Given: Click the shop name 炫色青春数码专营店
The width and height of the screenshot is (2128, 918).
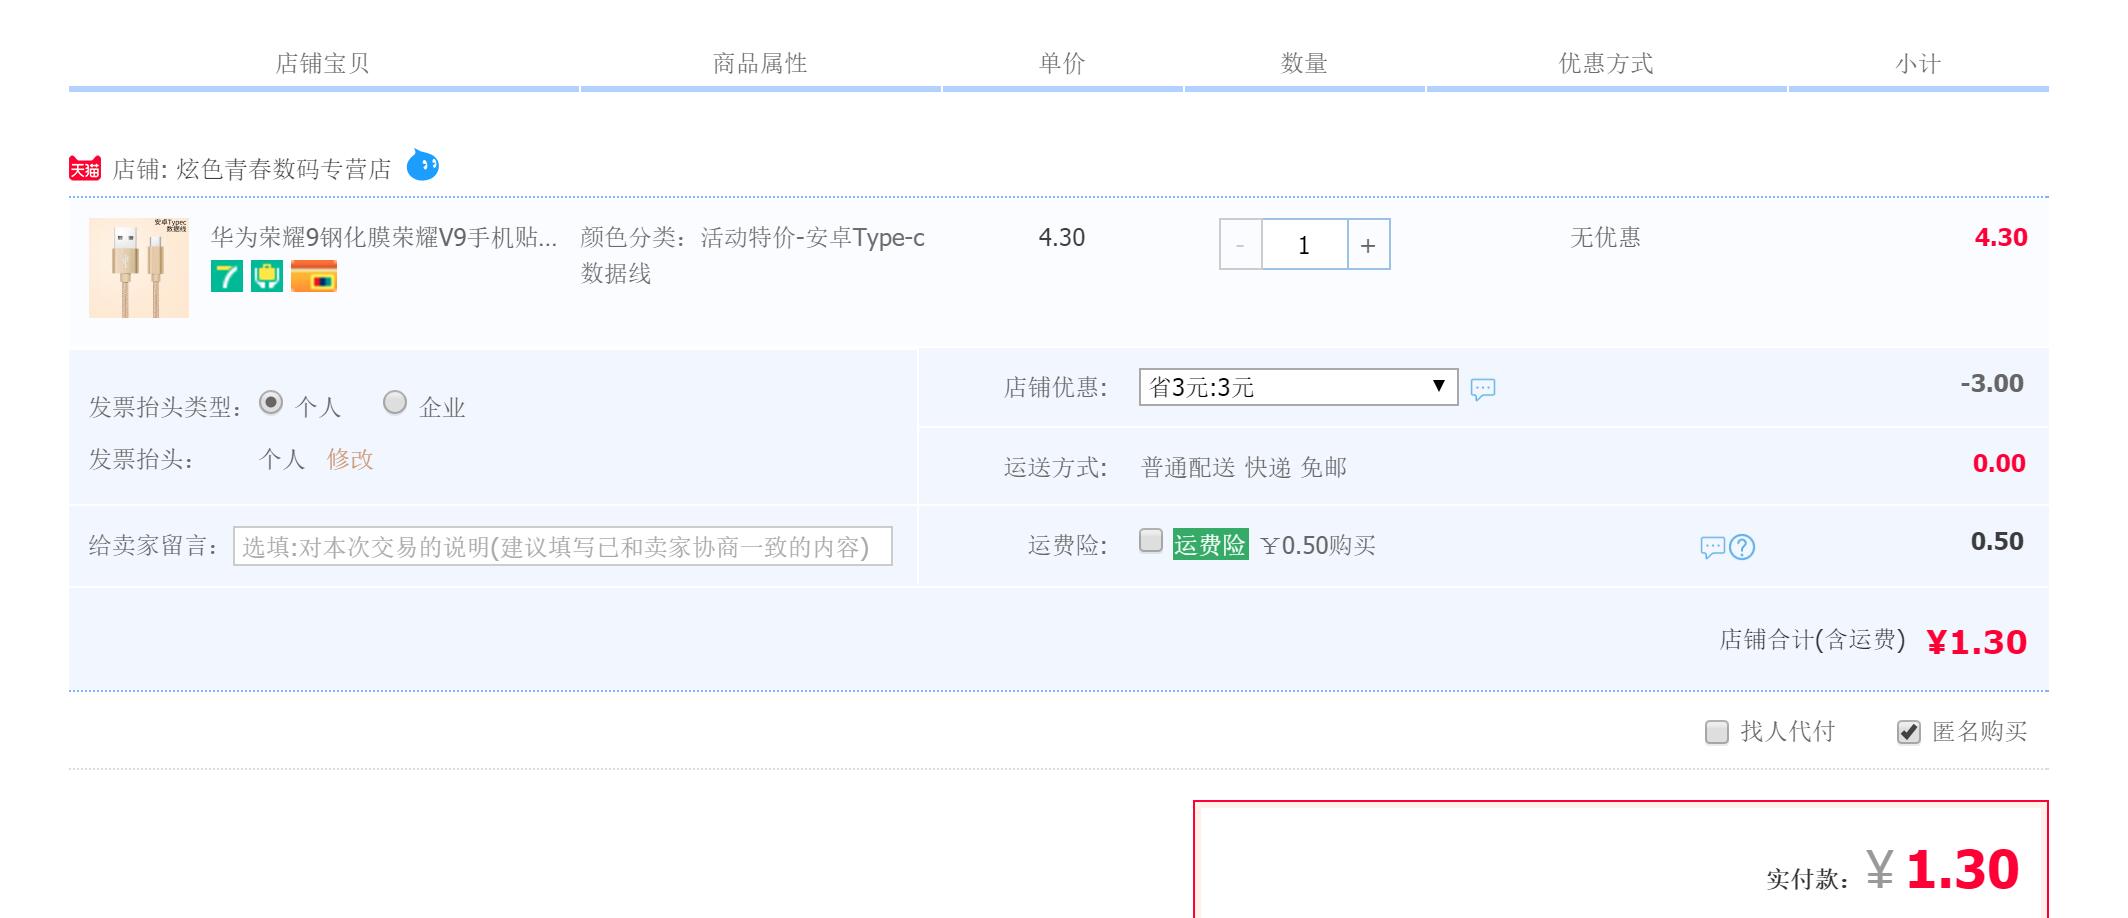Looking at the screenshot, I should click(x=284, y=169).
